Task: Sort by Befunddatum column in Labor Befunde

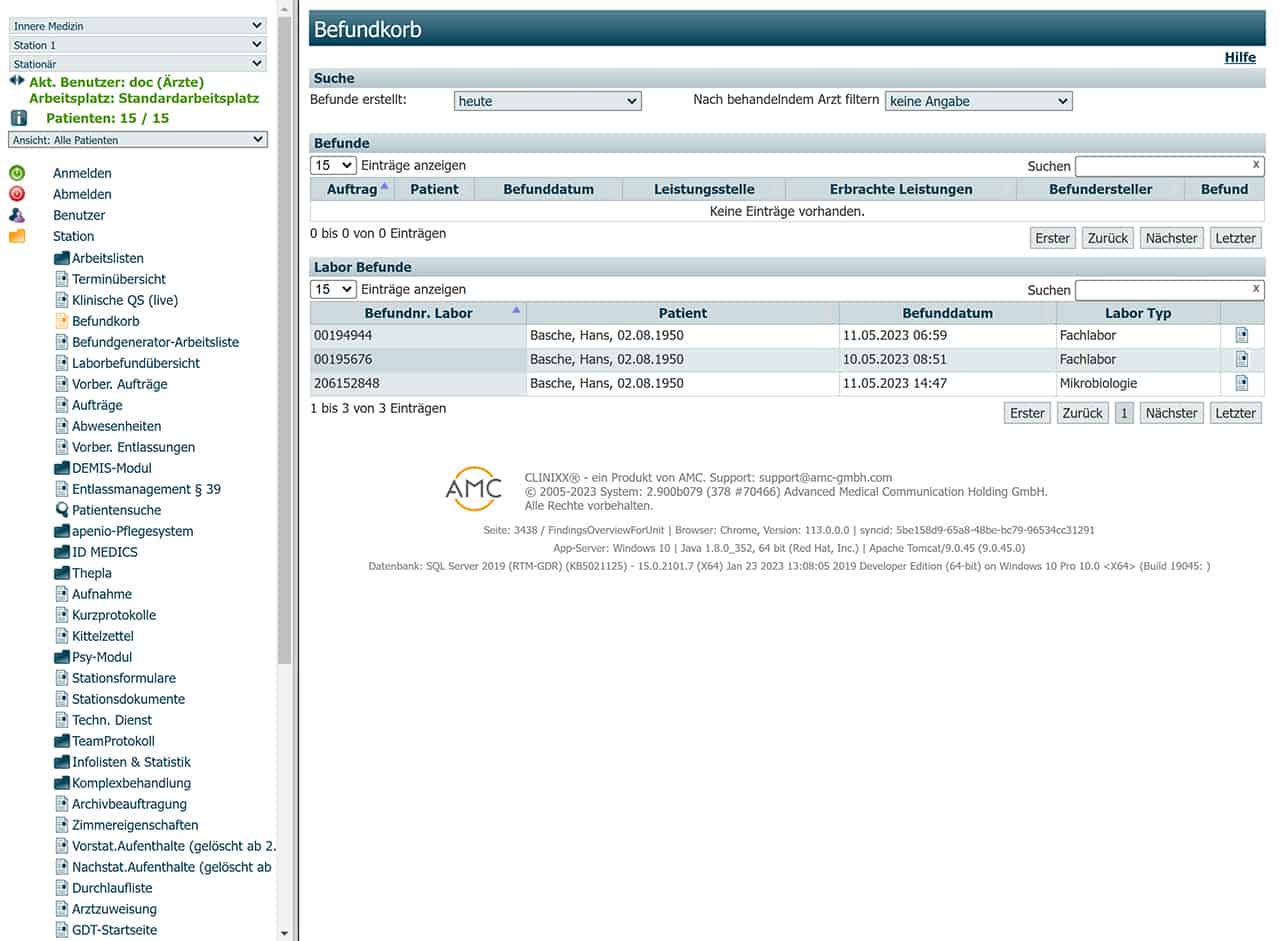Action: click(x=947, y=313)
